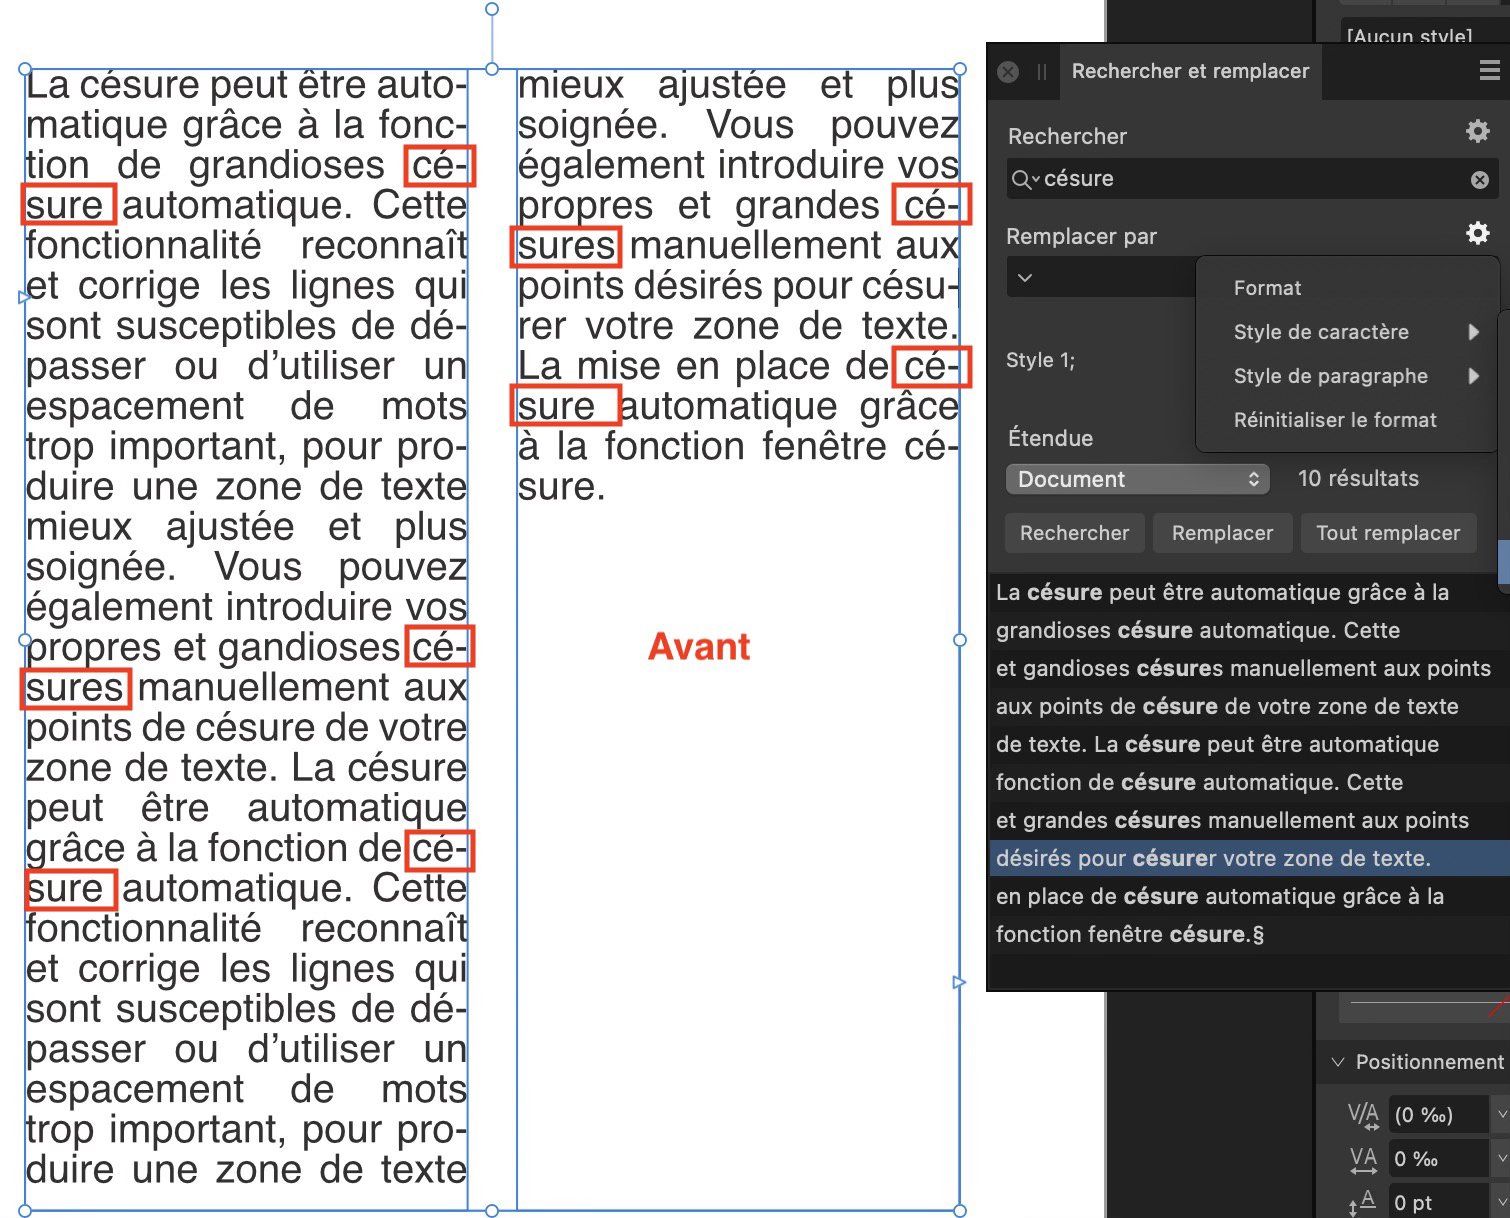Click the tracking VA icon

point(1363,1159)
